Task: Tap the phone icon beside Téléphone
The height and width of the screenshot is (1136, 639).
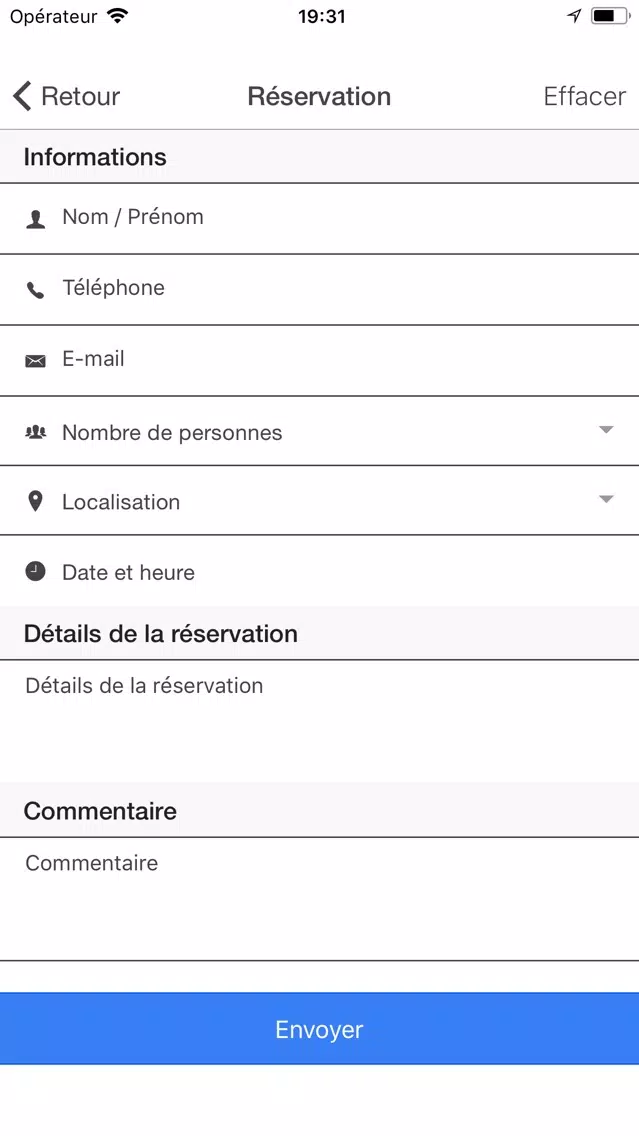Action: tap(36, 291)
